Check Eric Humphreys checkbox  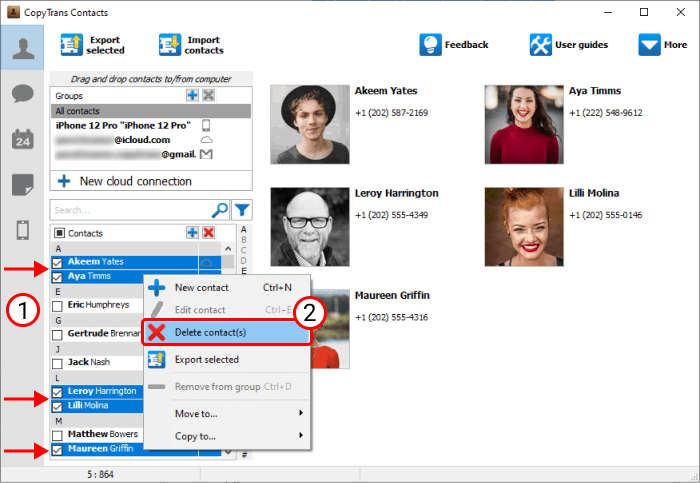[57, 306]
